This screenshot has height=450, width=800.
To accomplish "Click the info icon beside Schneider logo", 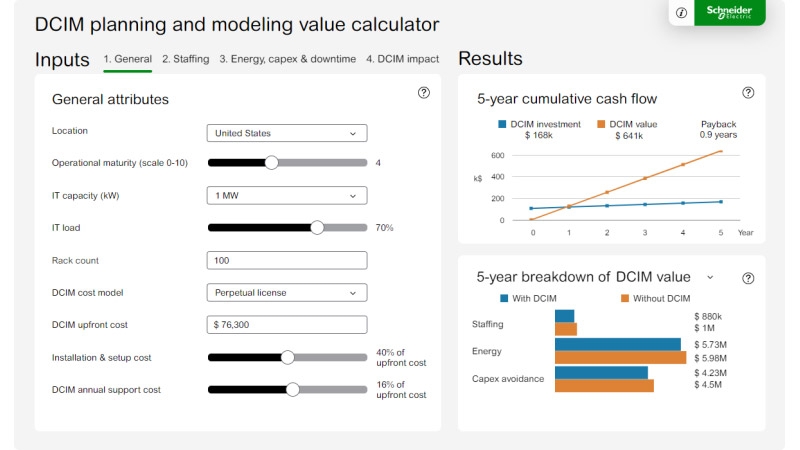I will coord(682,13).
